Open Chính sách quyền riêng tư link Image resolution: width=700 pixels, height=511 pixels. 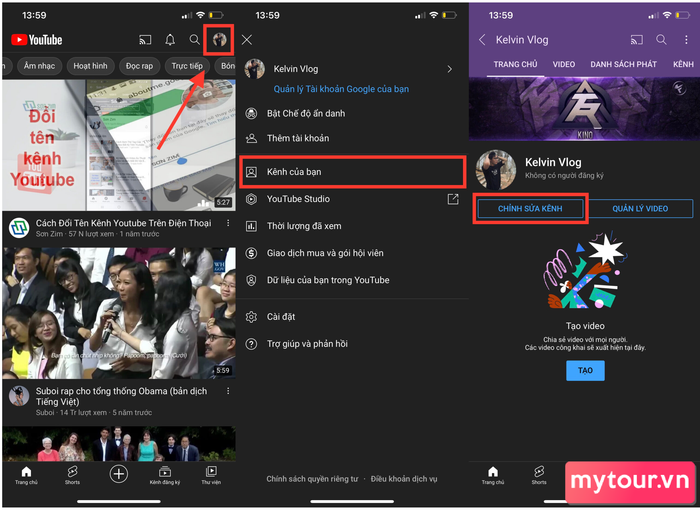[312, 479]
